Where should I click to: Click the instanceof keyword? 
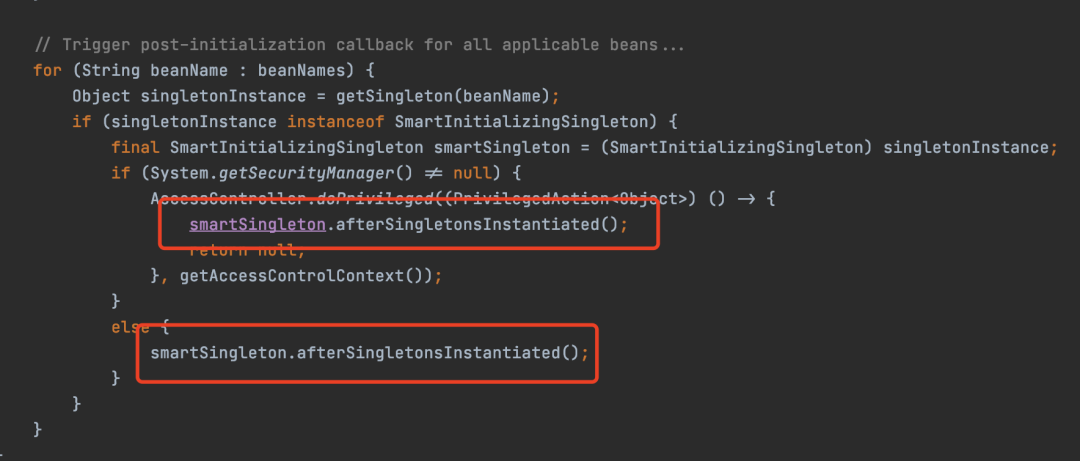point(336,121)
